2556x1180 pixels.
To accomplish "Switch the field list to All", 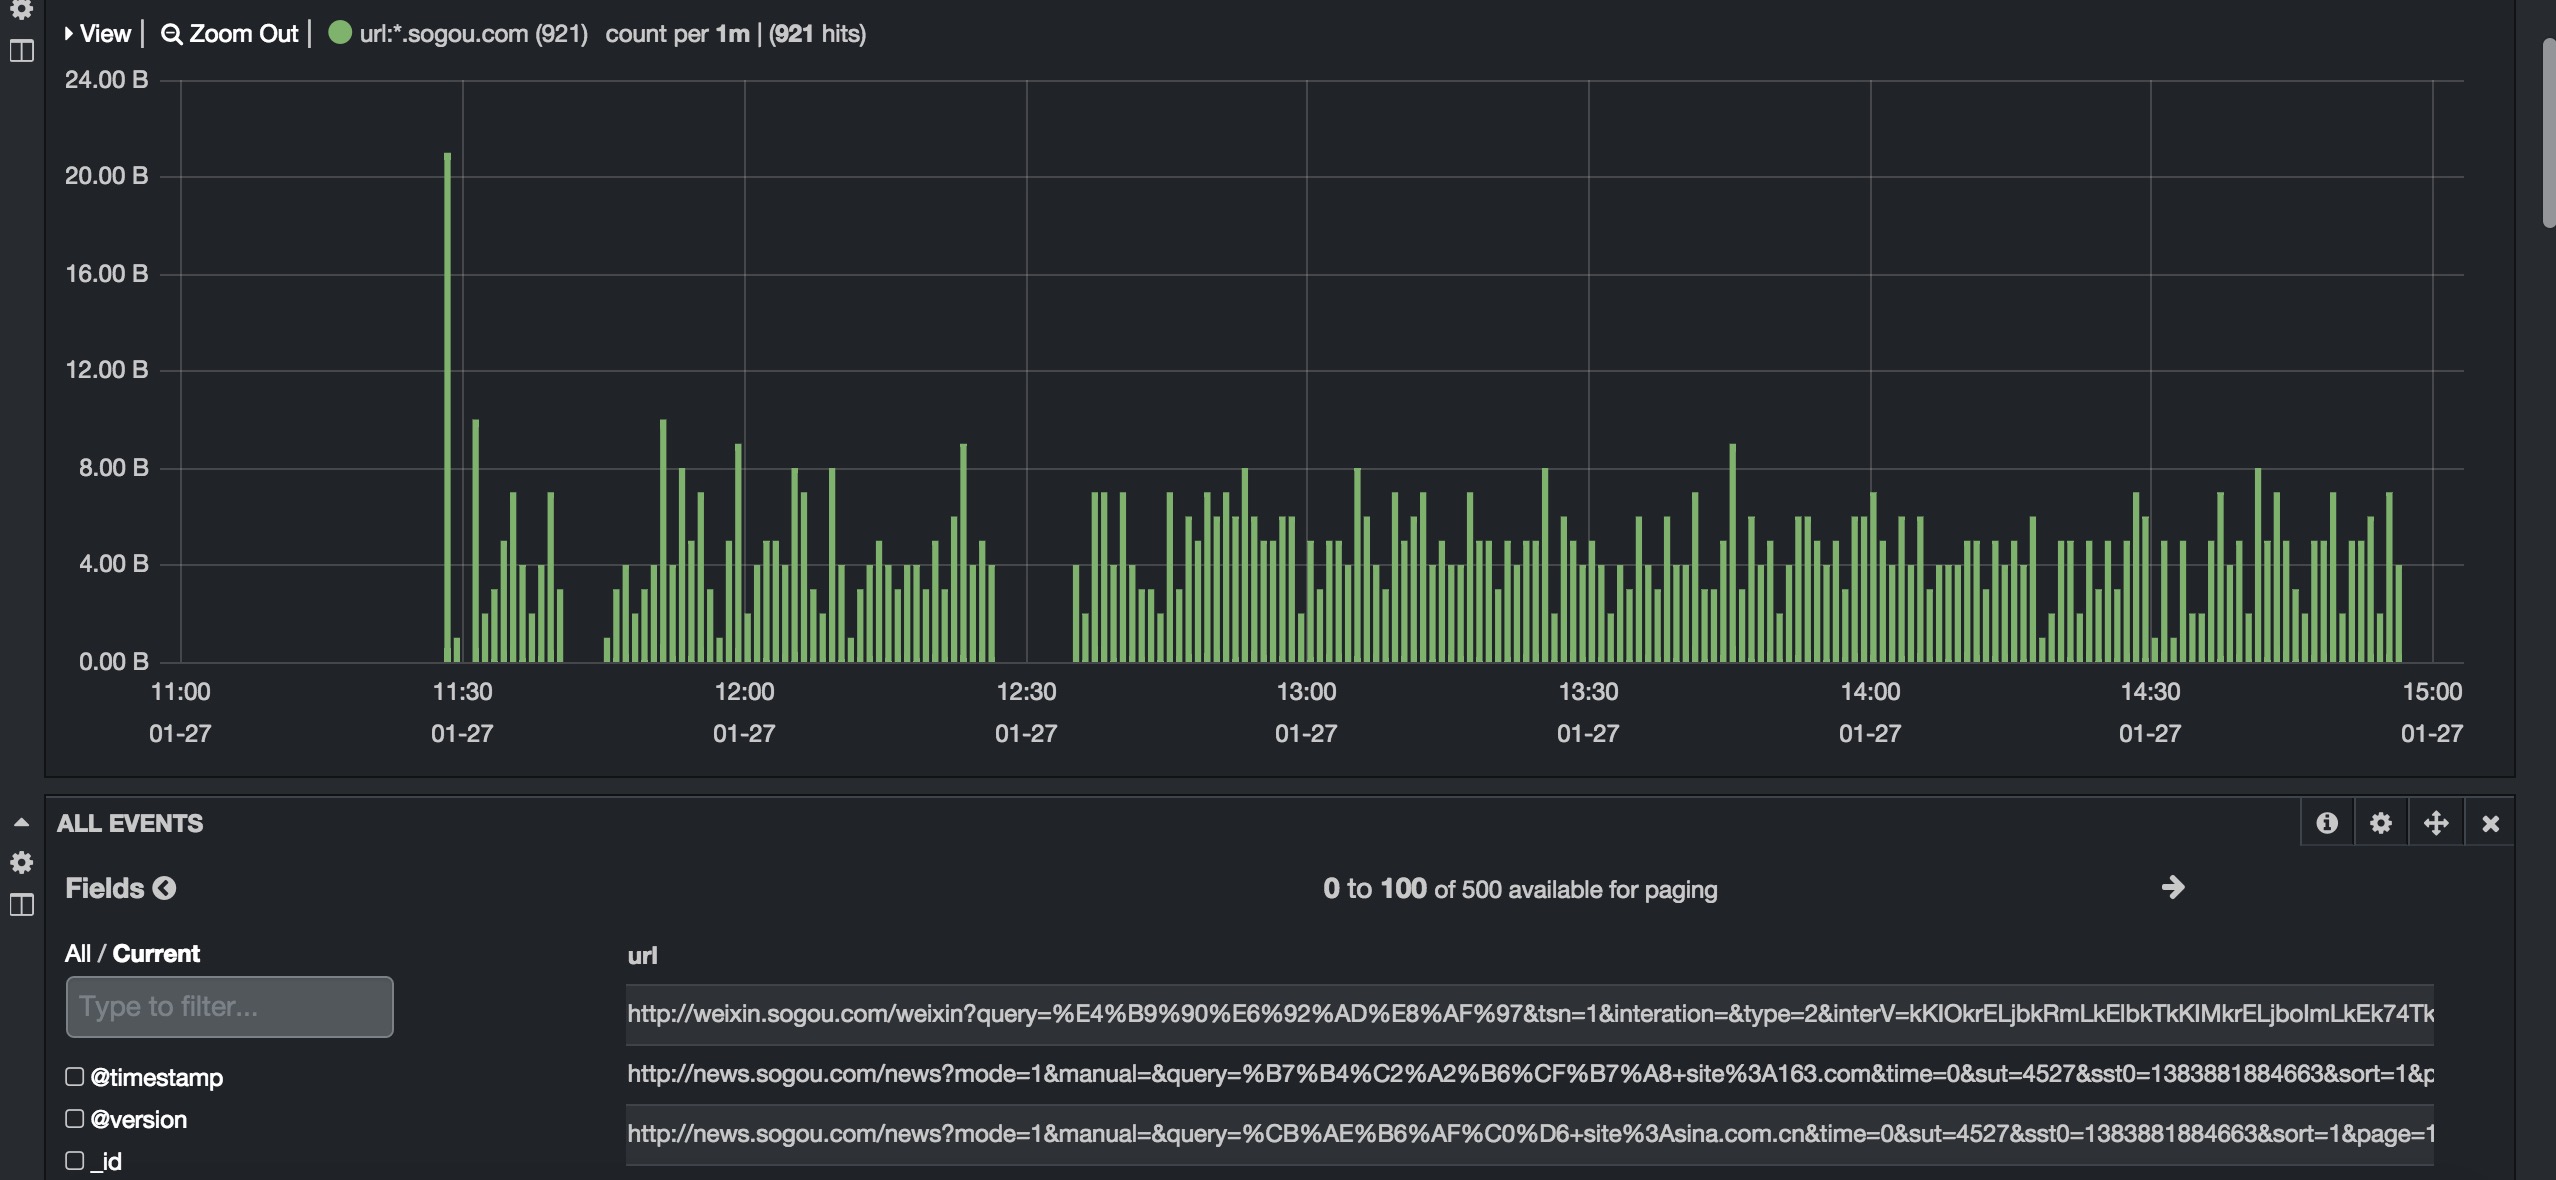I will point(77,953).
